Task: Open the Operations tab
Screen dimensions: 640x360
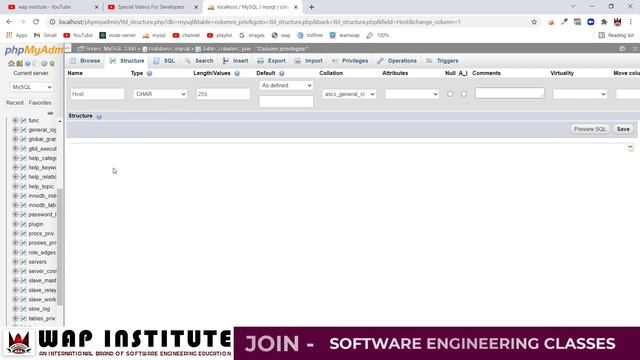Action: click(397, 61)
